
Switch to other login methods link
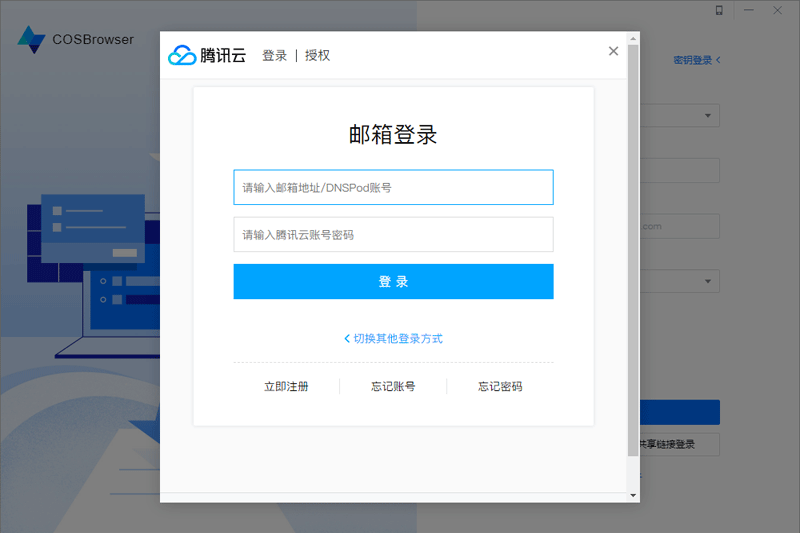tap(393, 339)
